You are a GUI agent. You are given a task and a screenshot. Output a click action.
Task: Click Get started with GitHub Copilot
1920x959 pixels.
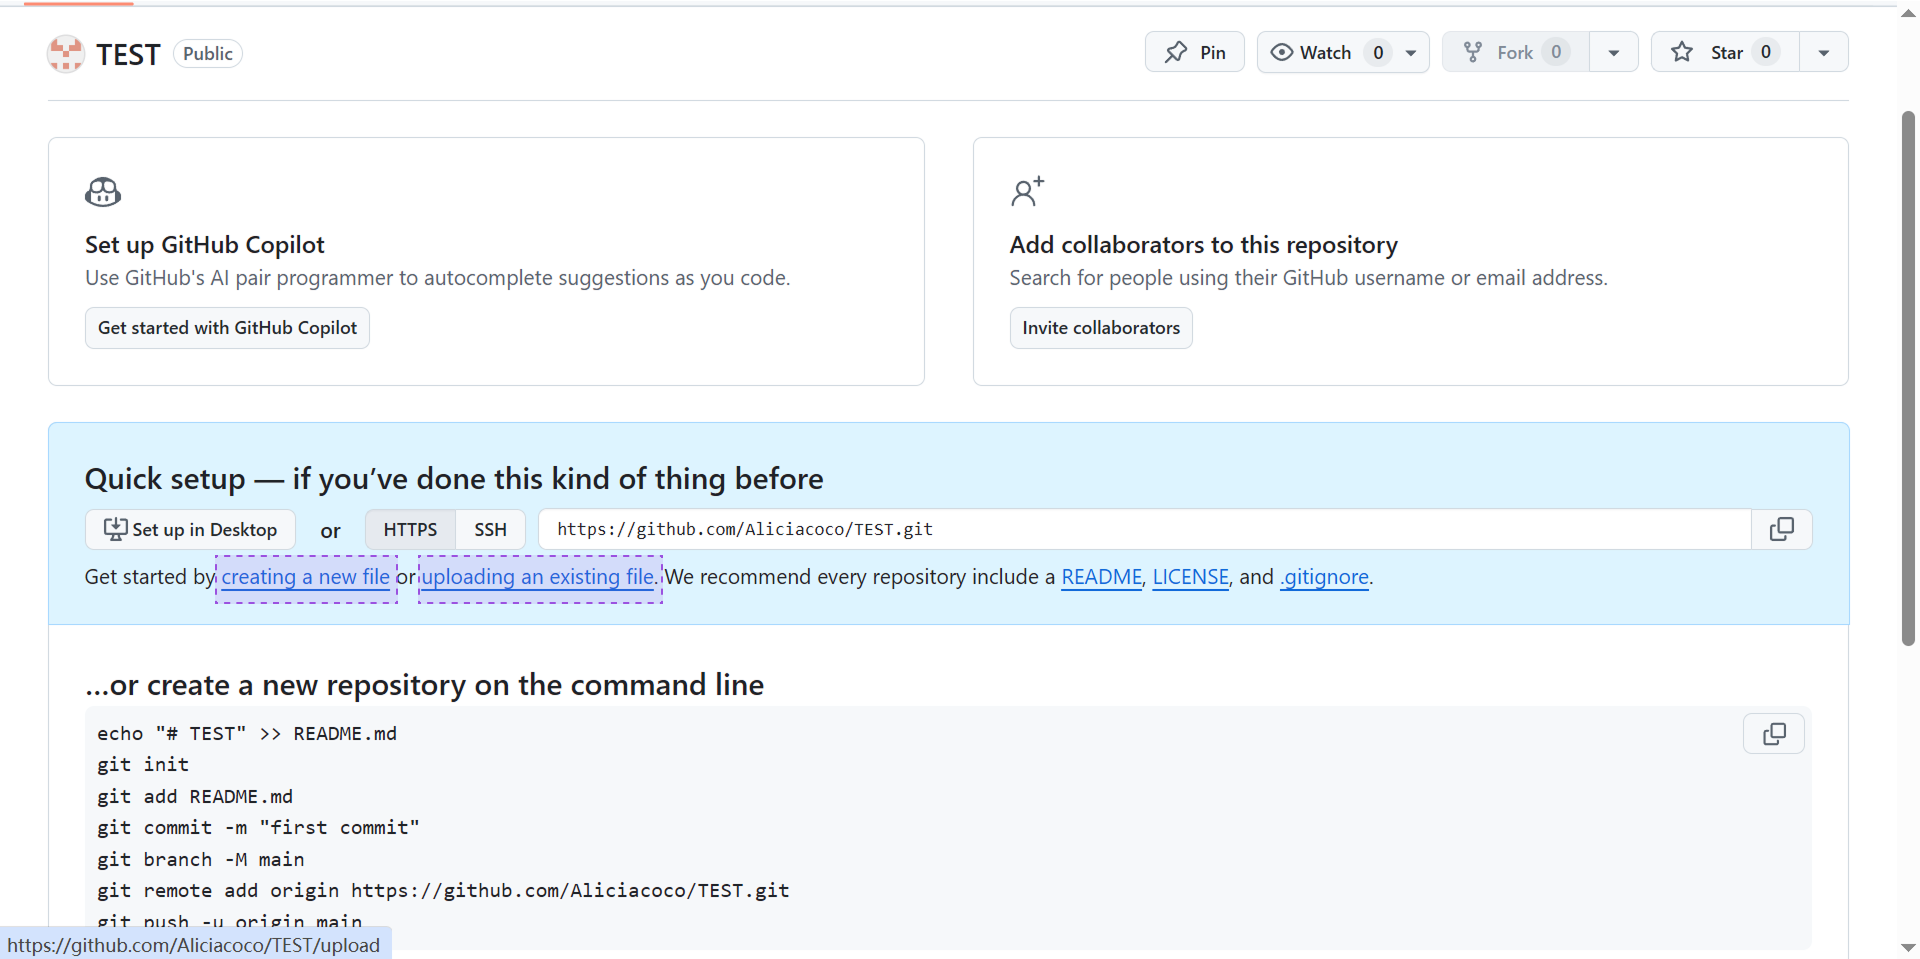click(x=227, y=328)
